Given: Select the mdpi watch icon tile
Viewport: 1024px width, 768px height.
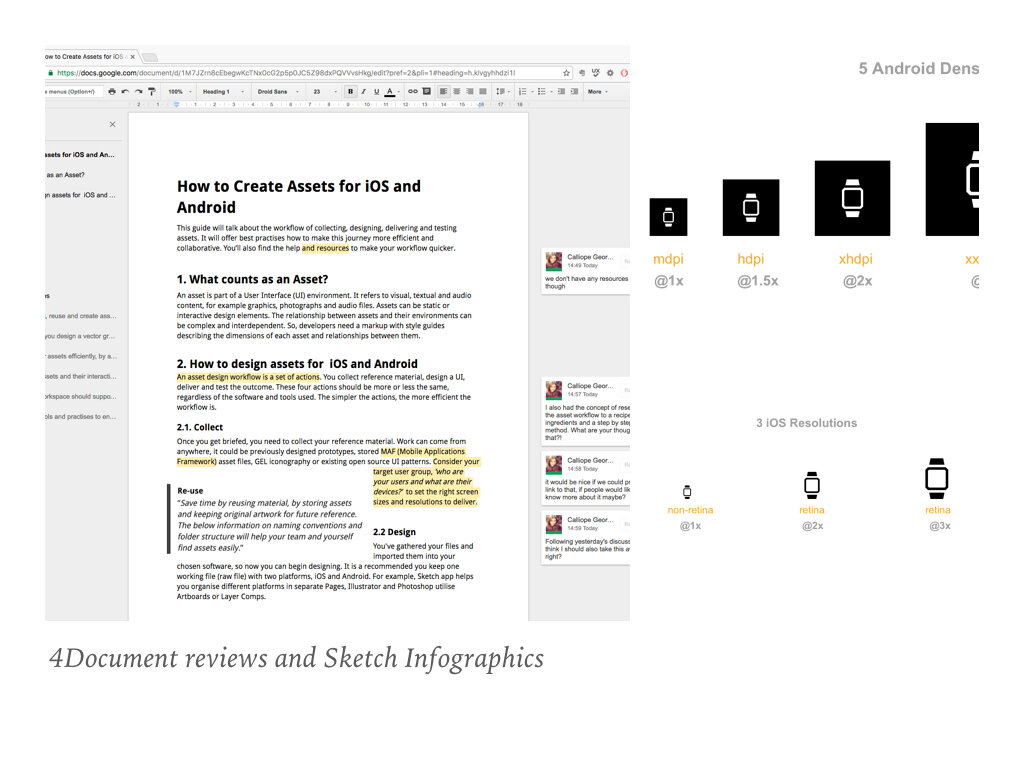Looking at the screenshot, I should click(668, 217).
